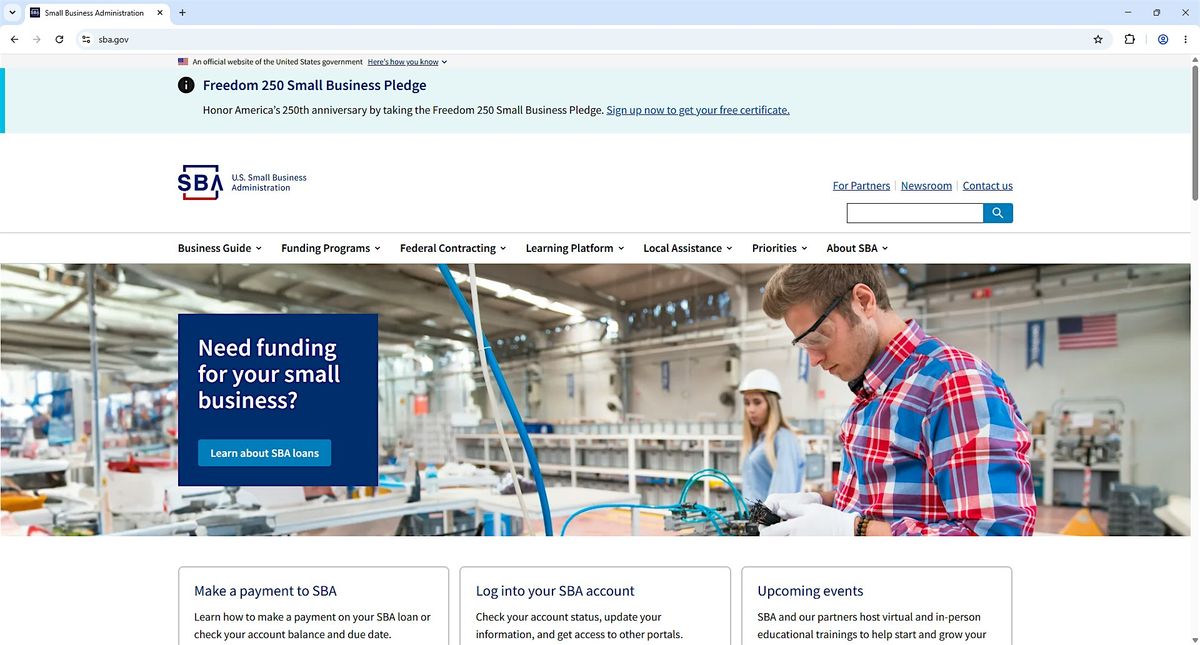
Task: Click the Make a payment to SBA card
Action: [x=313, y=606]
